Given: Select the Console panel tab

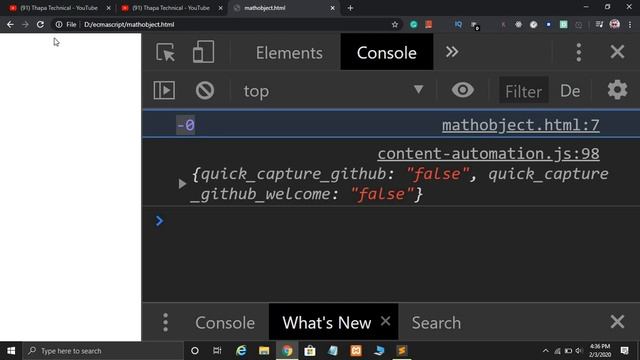Looking at the screenshot, I should click(387, 53).
